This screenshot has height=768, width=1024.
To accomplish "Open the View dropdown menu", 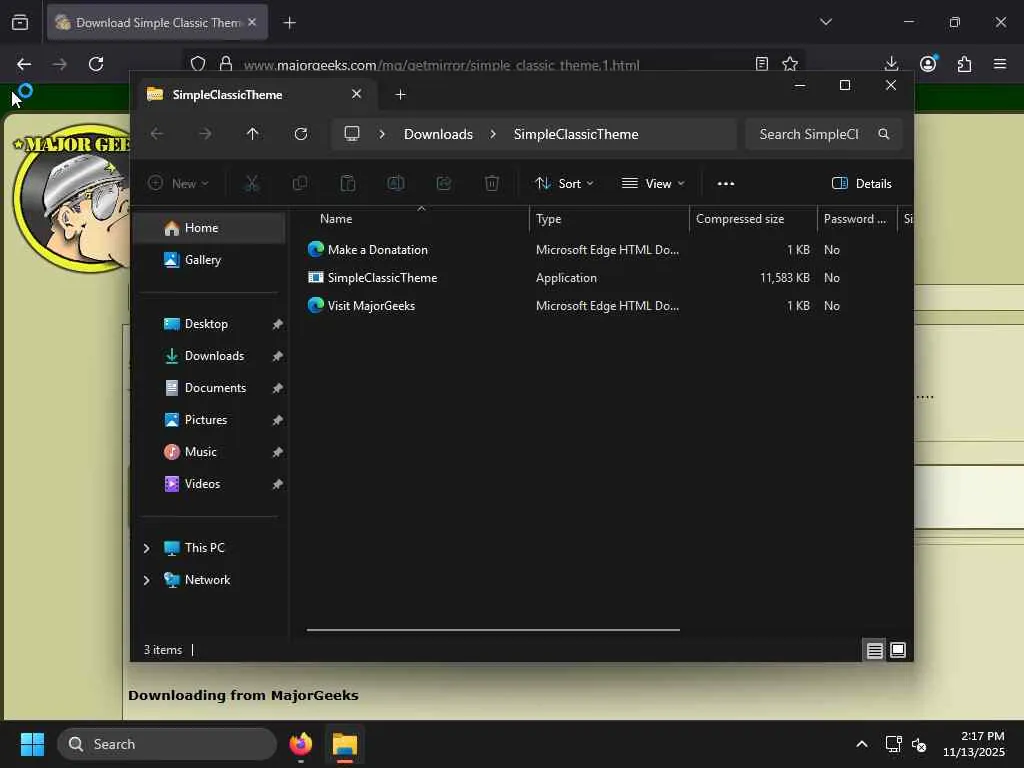I will [653, 184].
